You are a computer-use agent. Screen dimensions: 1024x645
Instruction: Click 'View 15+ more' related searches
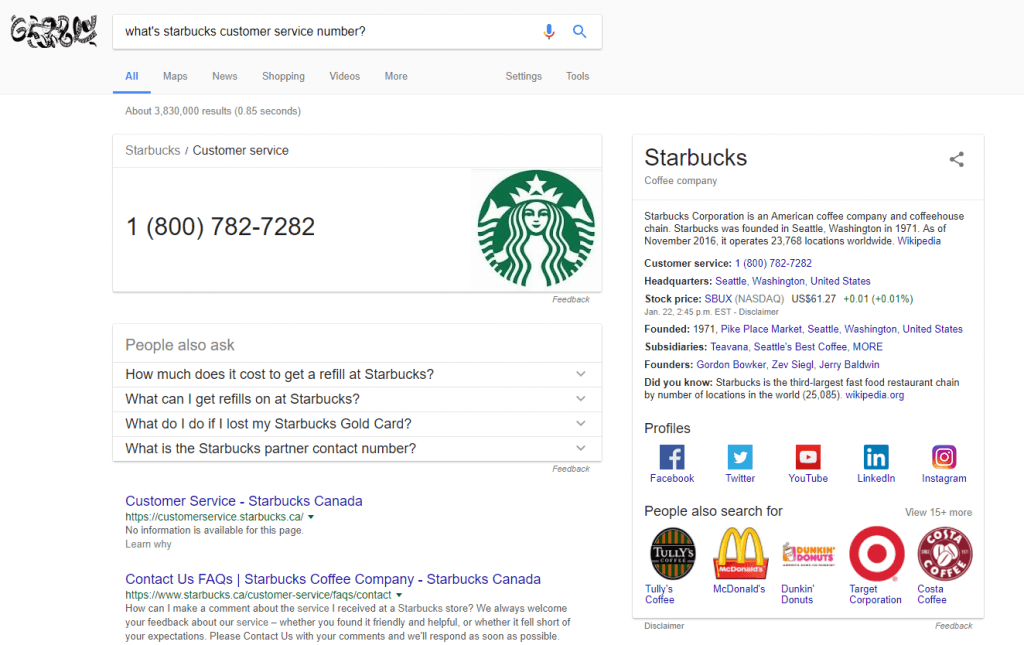938,512
